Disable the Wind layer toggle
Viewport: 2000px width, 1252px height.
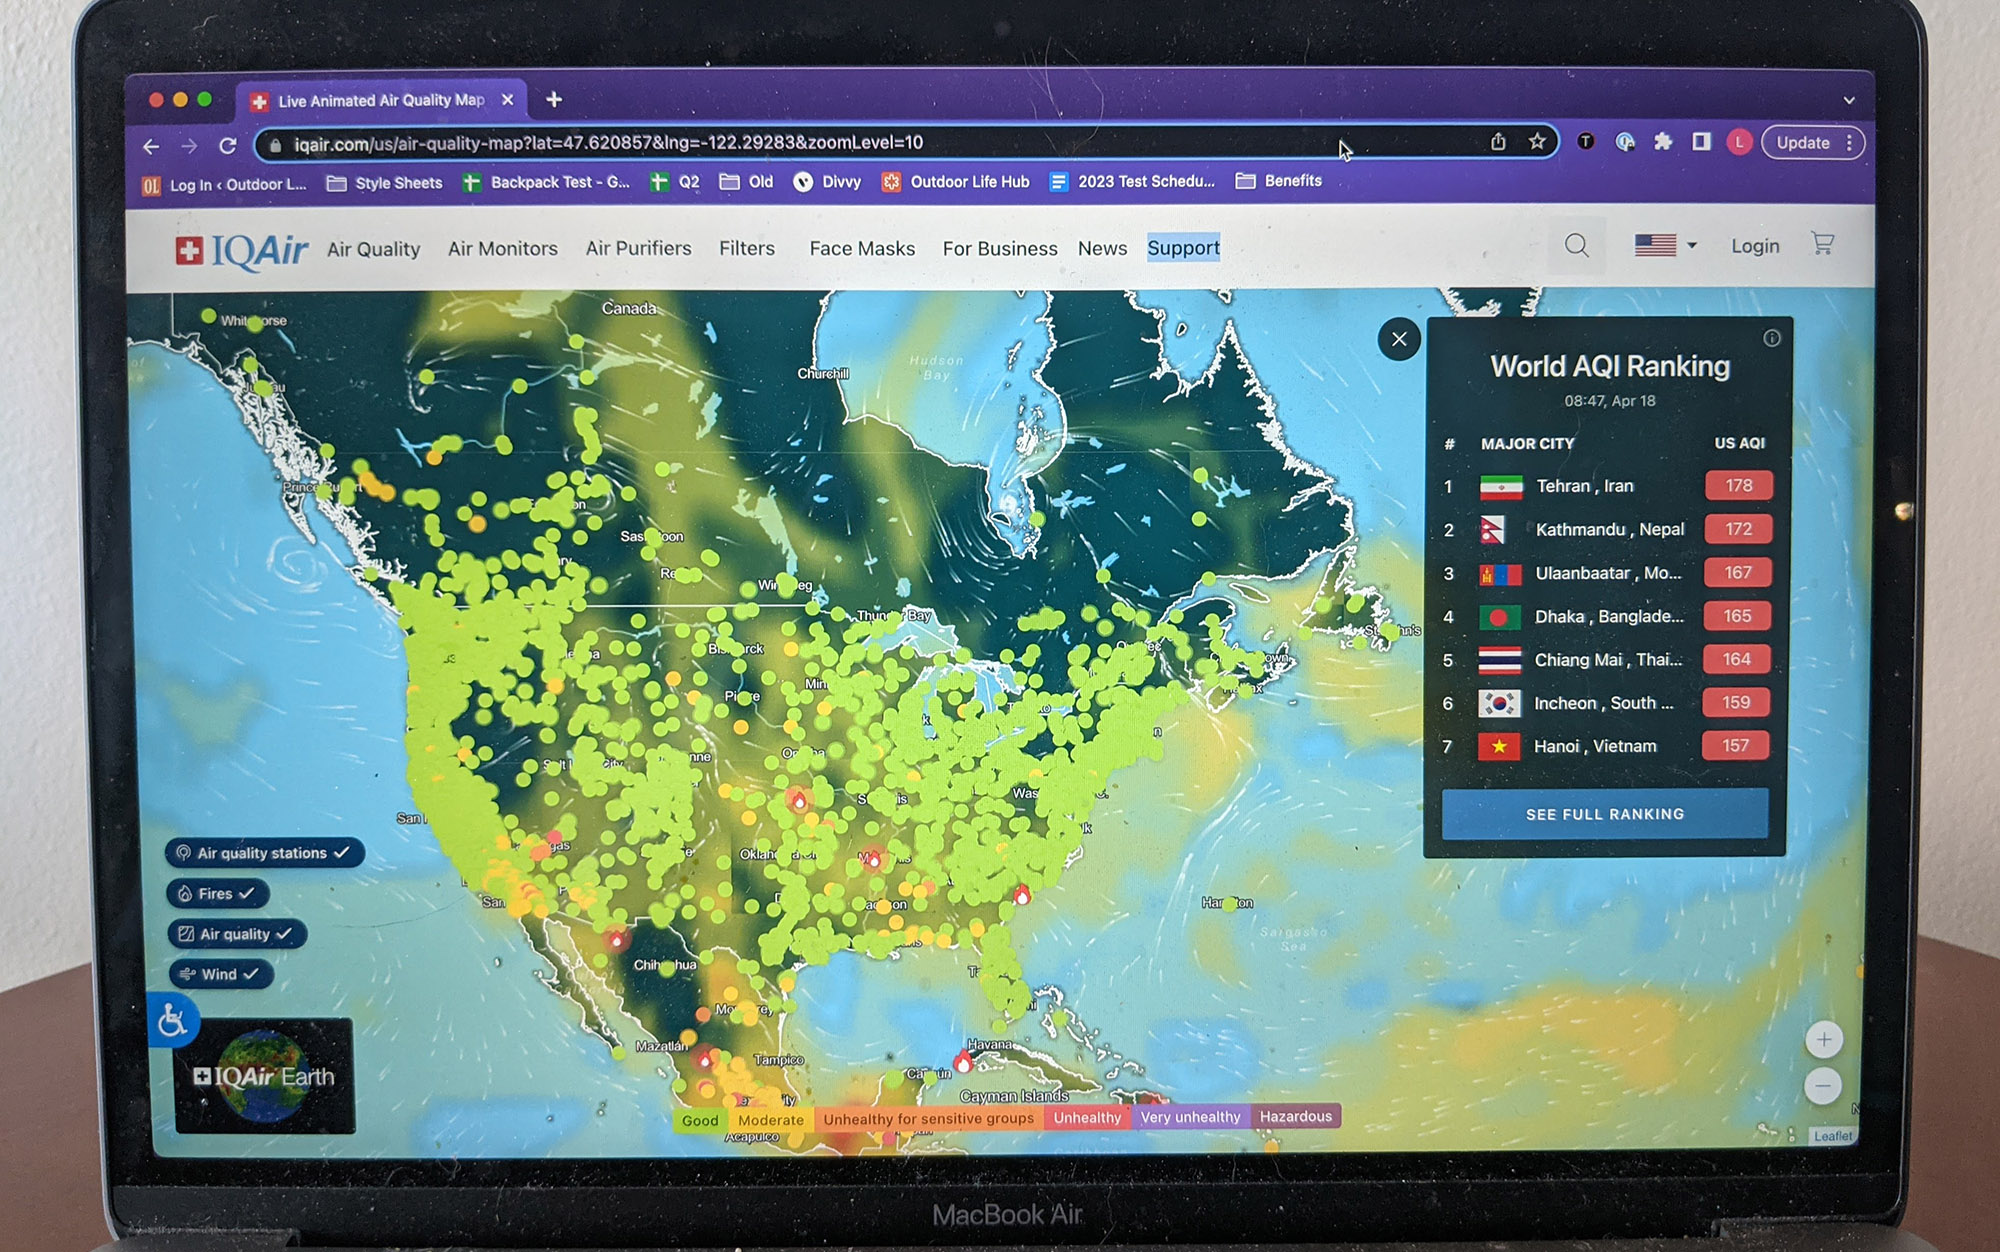tap(221, 974)
